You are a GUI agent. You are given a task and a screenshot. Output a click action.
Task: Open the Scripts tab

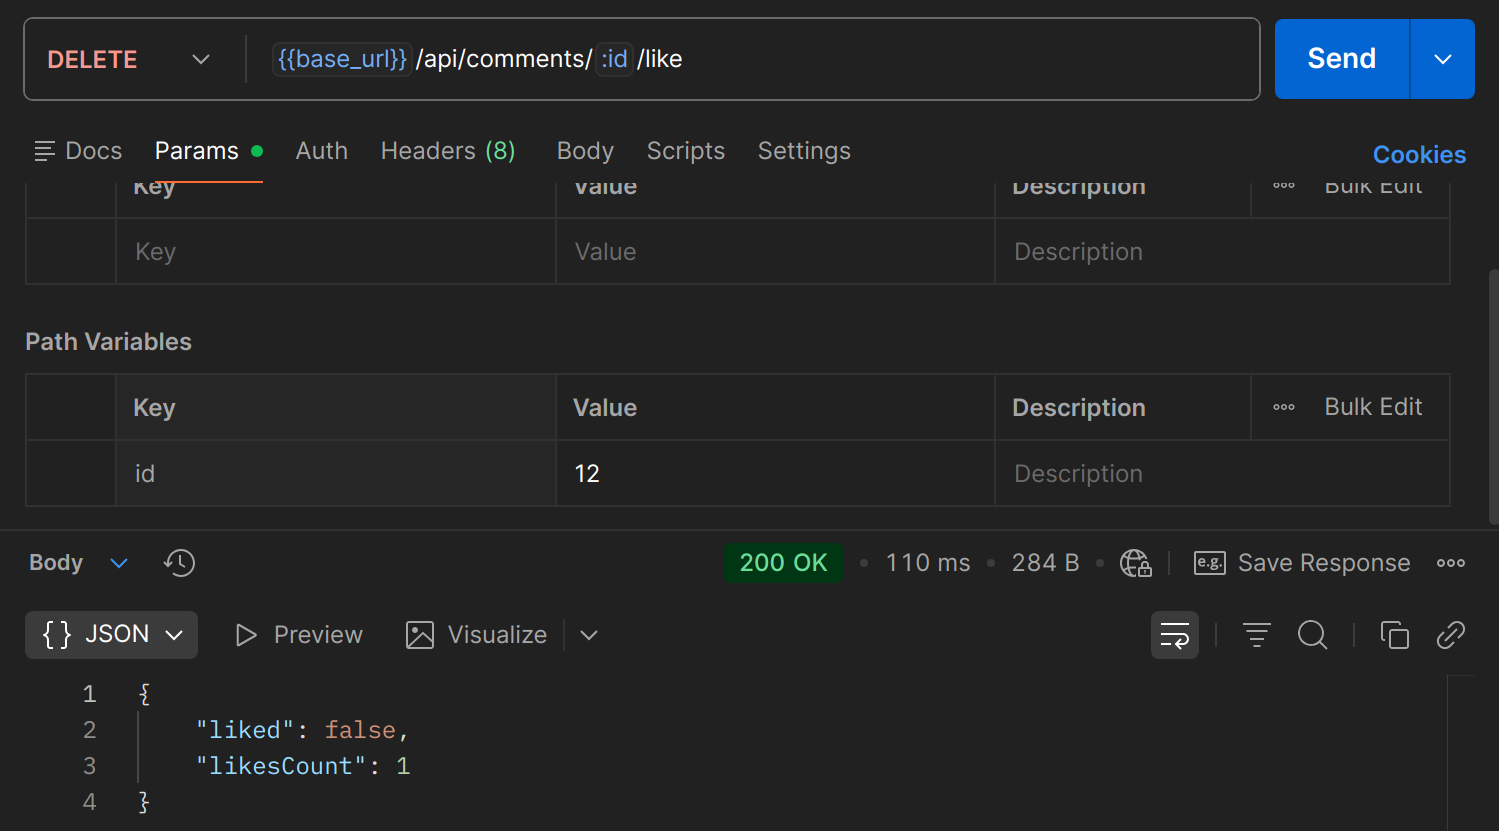click(x=686, y=151)
